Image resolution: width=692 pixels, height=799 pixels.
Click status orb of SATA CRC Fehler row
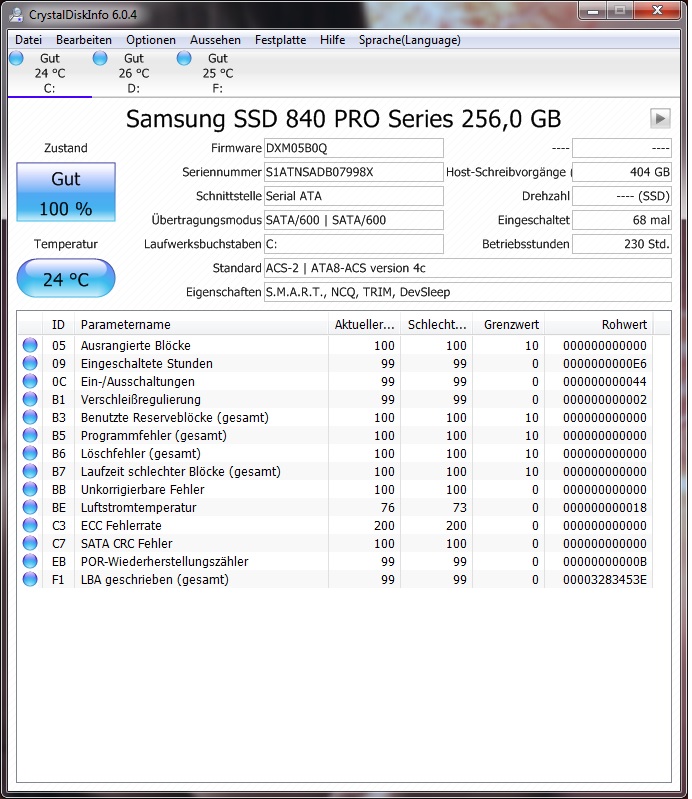click(30, 543)
